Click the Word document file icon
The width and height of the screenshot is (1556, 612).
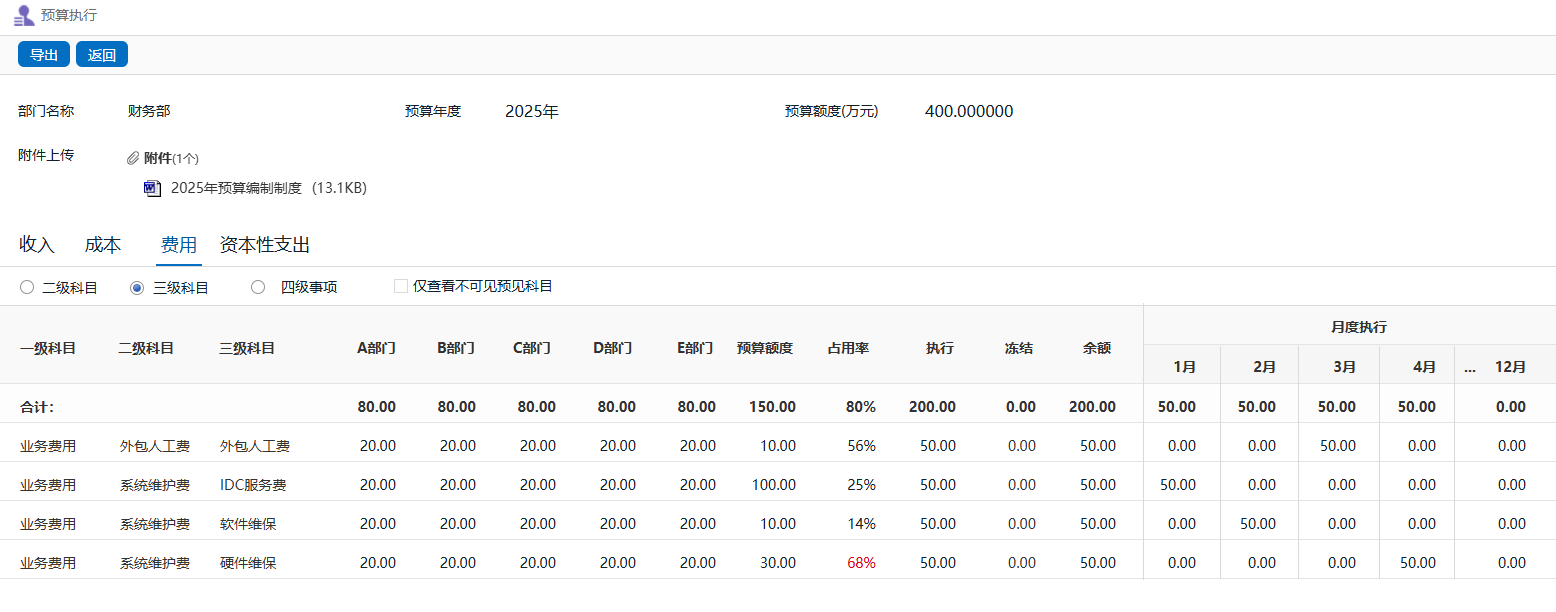152,188
